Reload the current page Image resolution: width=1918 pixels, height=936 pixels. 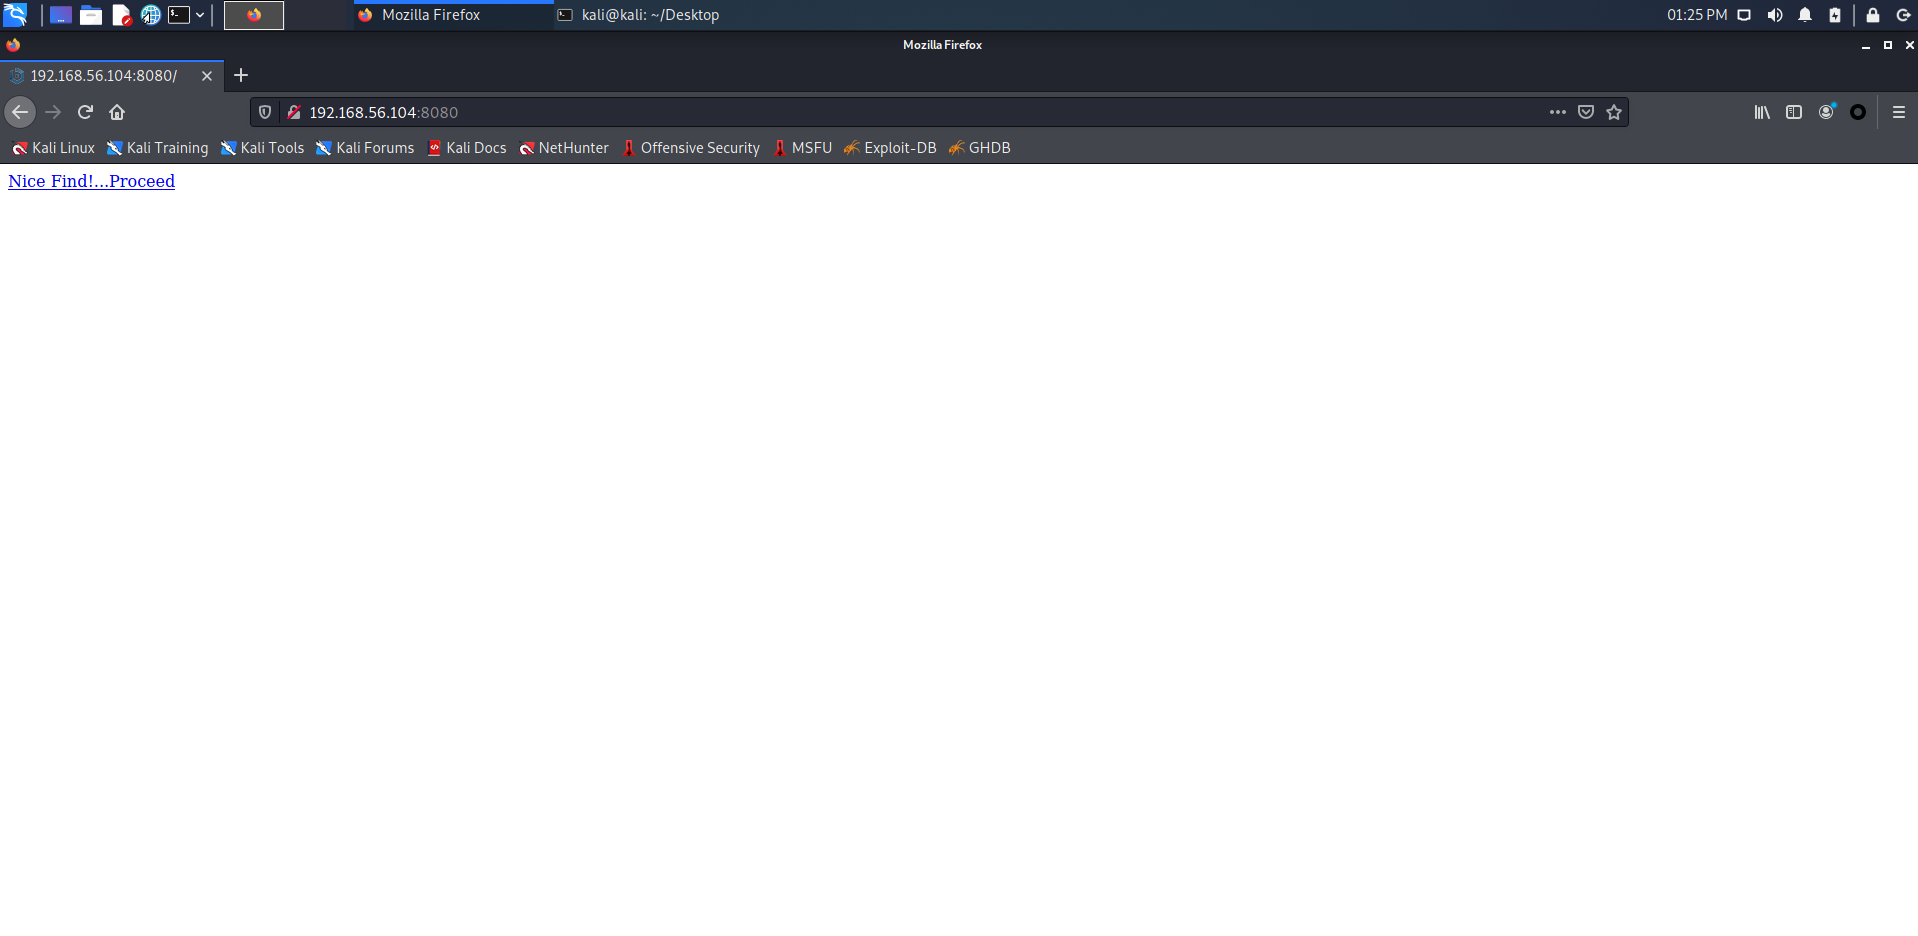(x=85, y=112)
